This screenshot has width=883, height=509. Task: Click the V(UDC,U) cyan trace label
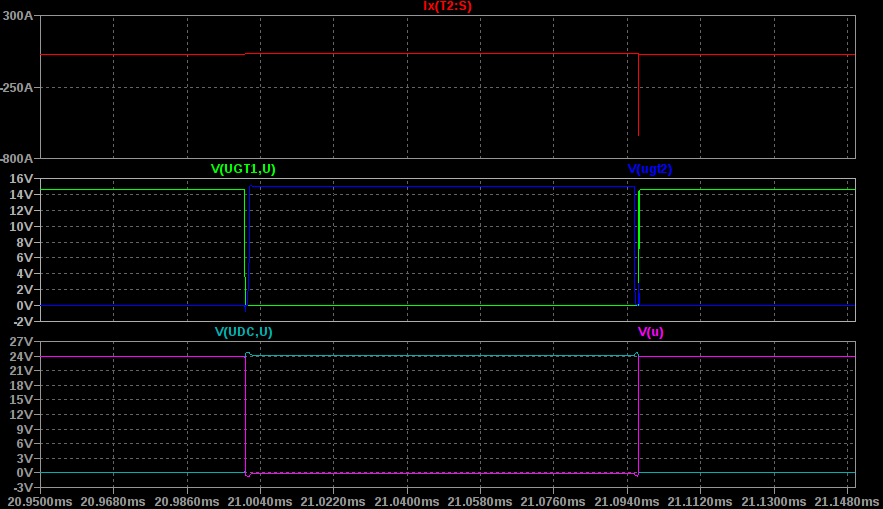(244, 332)
